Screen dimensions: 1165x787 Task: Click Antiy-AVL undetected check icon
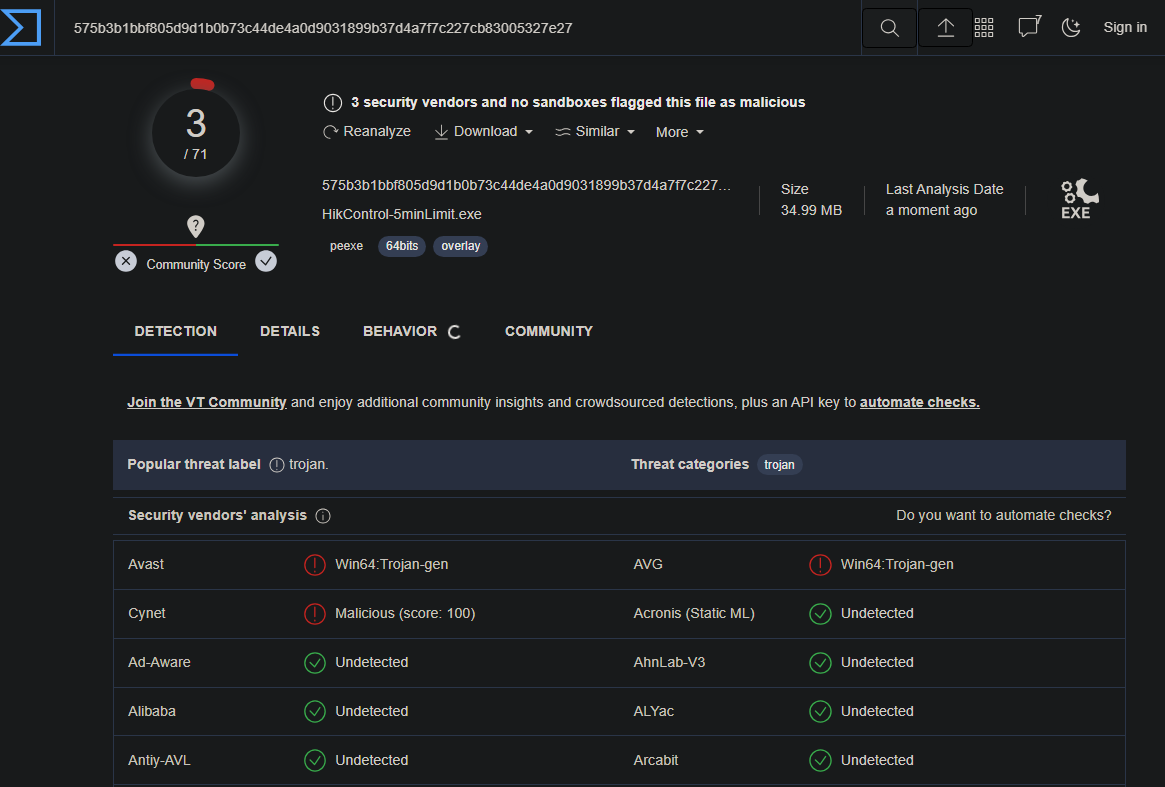[315, 761]
